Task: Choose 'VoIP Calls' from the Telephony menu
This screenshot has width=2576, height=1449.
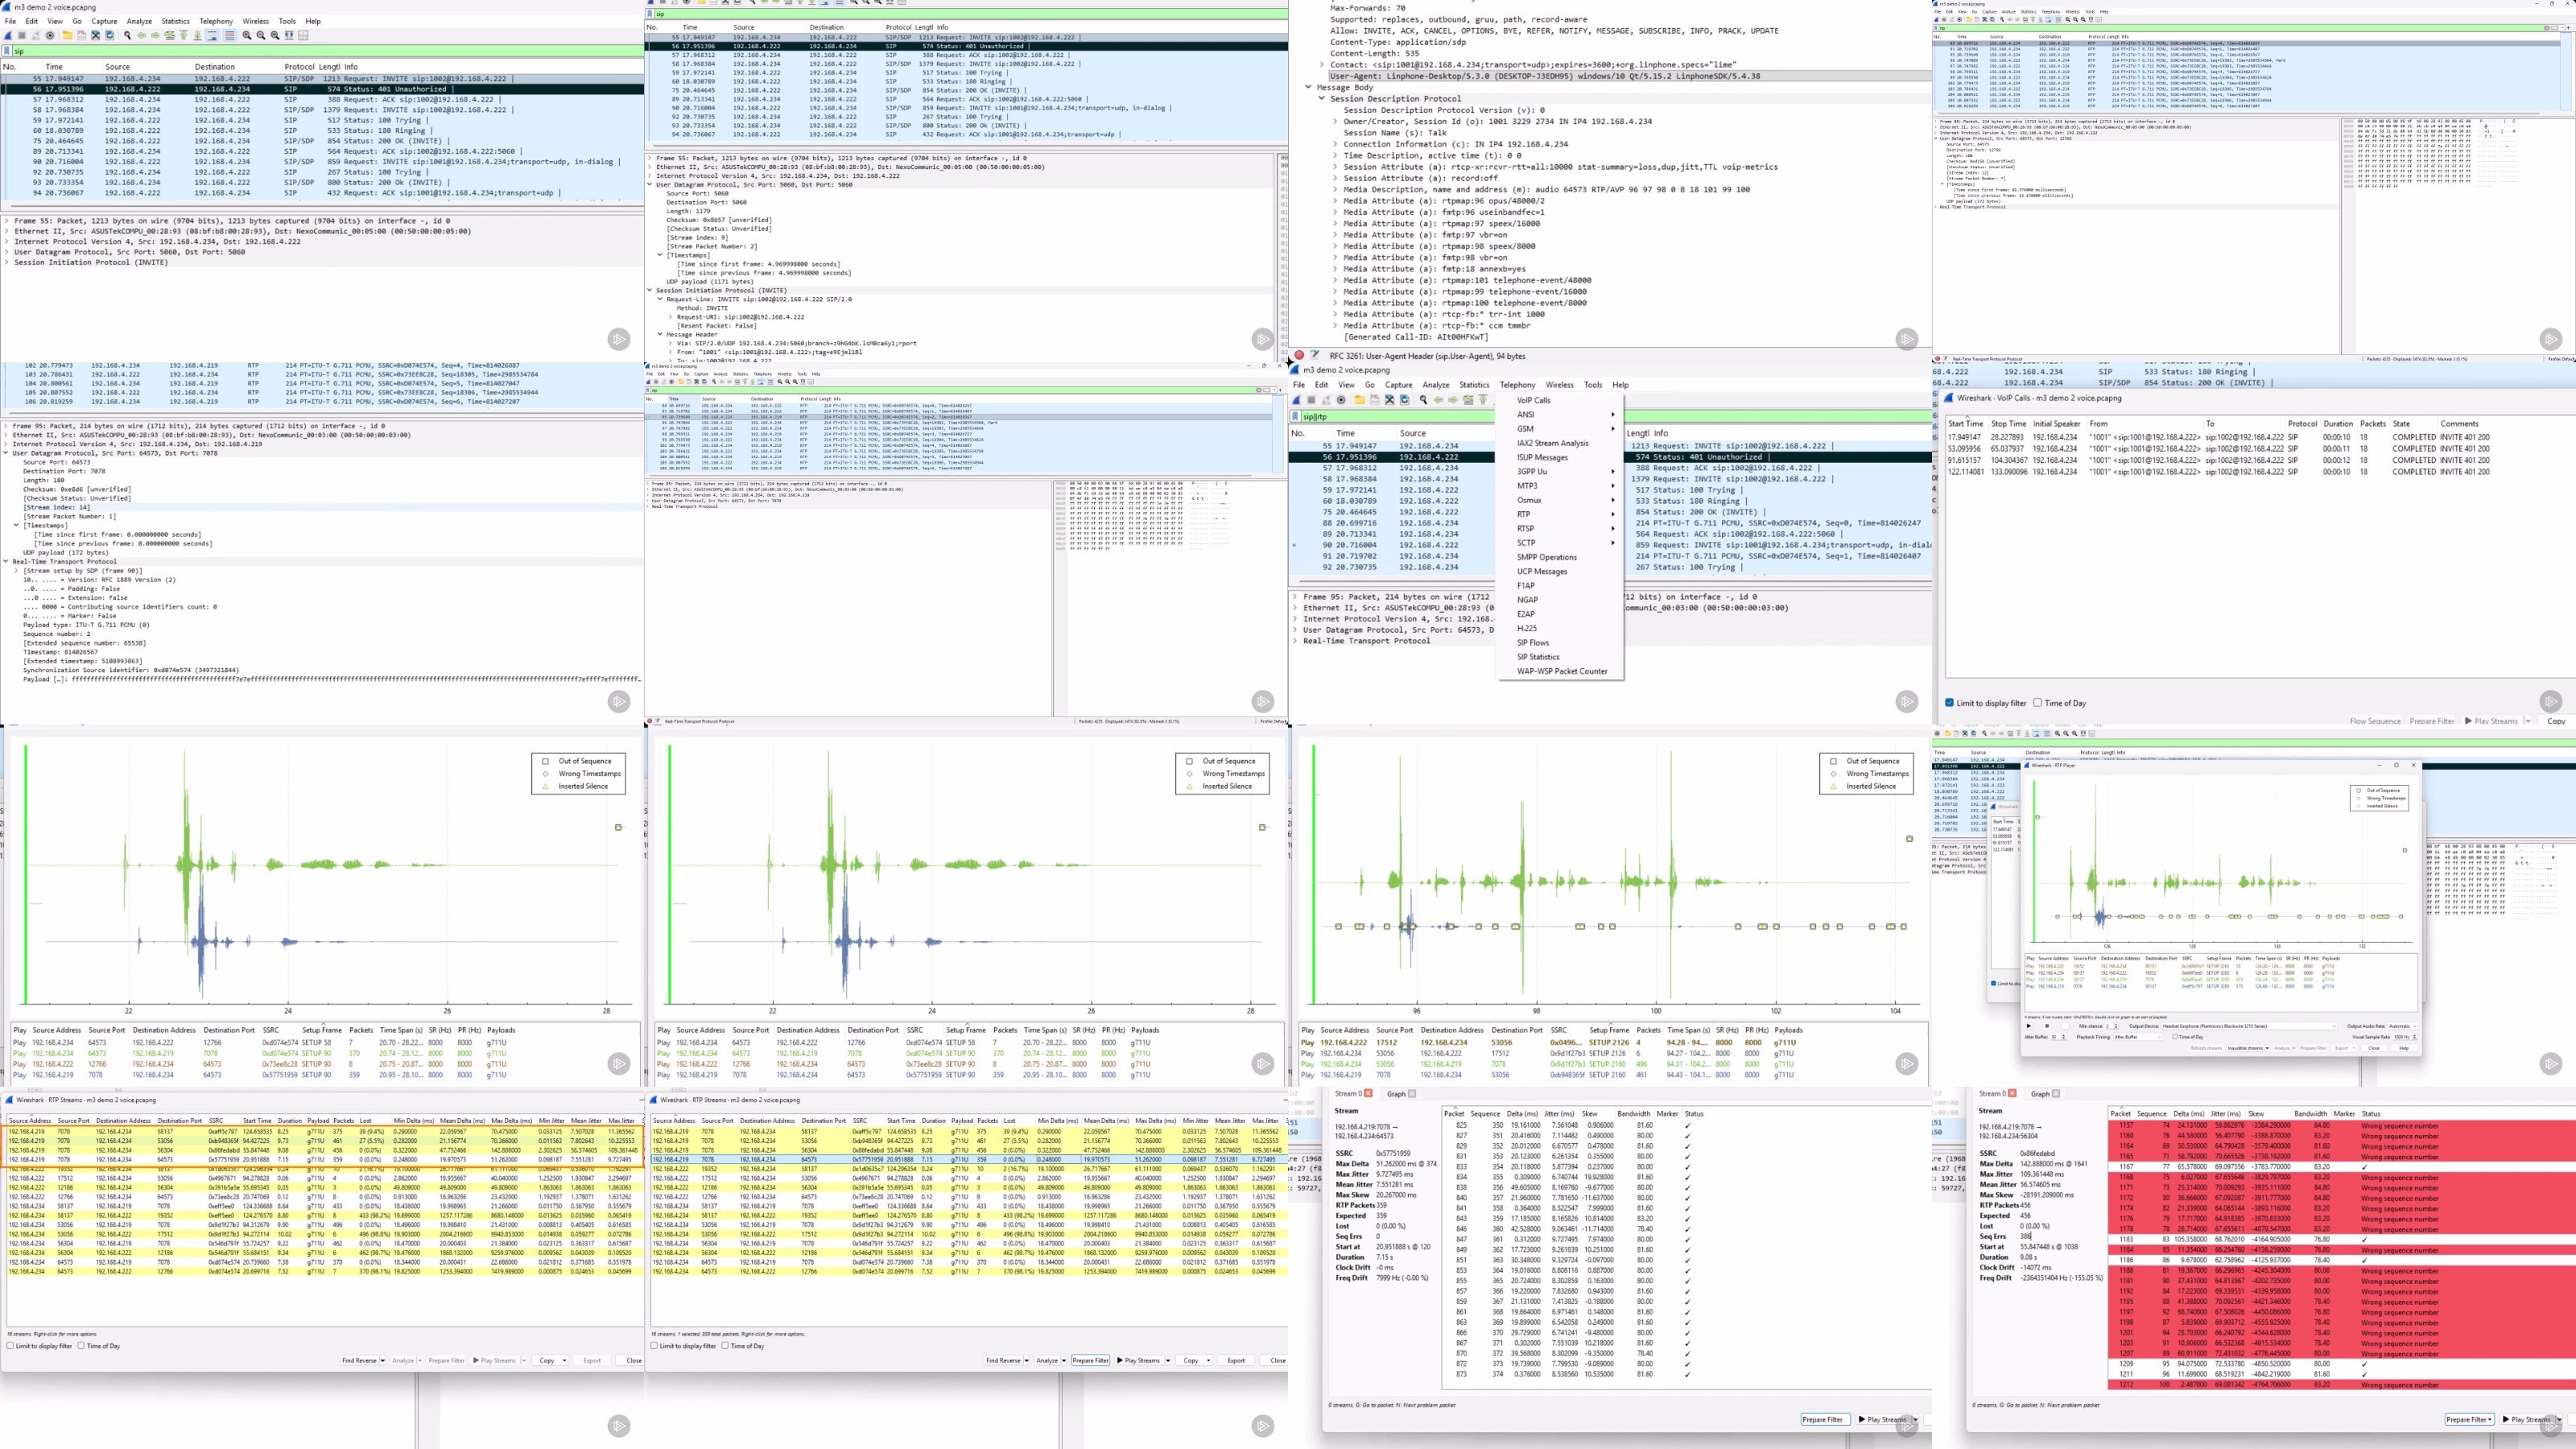Action: [x=1534, y=400]
